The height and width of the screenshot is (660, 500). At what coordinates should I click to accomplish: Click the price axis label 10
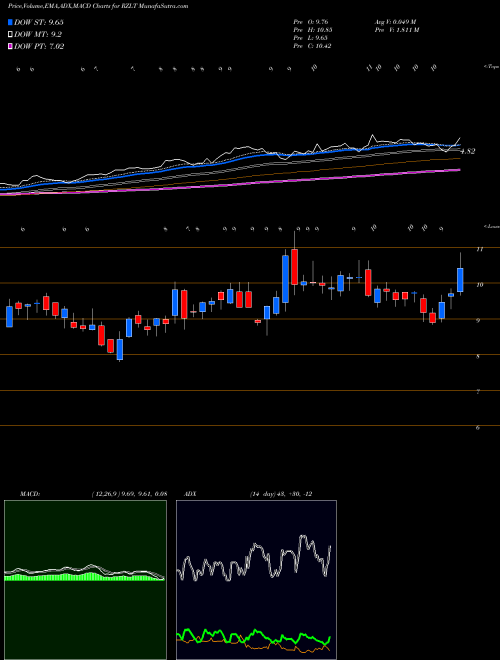pyautogui.click(x=479, y=285)
